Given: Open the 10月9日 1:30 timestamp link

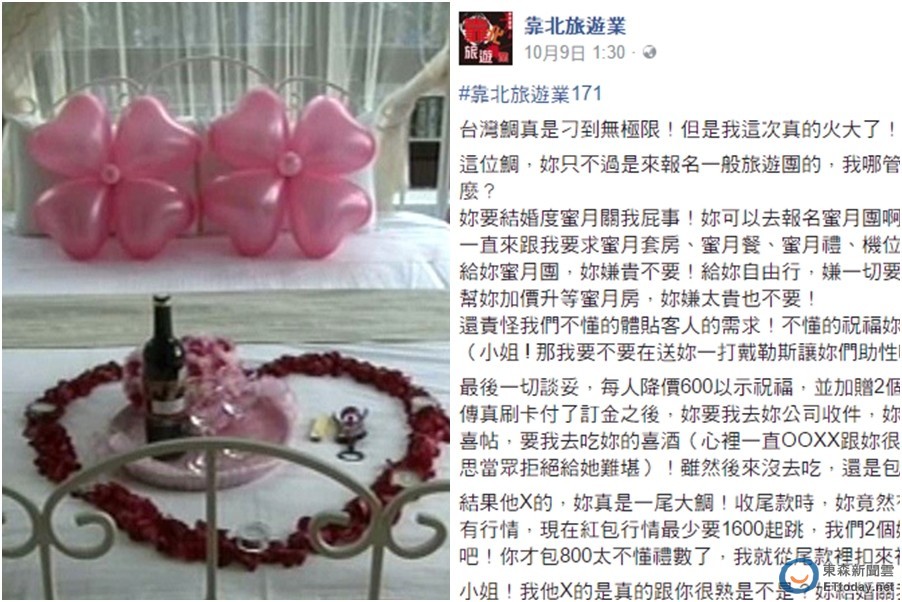Looking at the screenshot, I should (574, 53).
